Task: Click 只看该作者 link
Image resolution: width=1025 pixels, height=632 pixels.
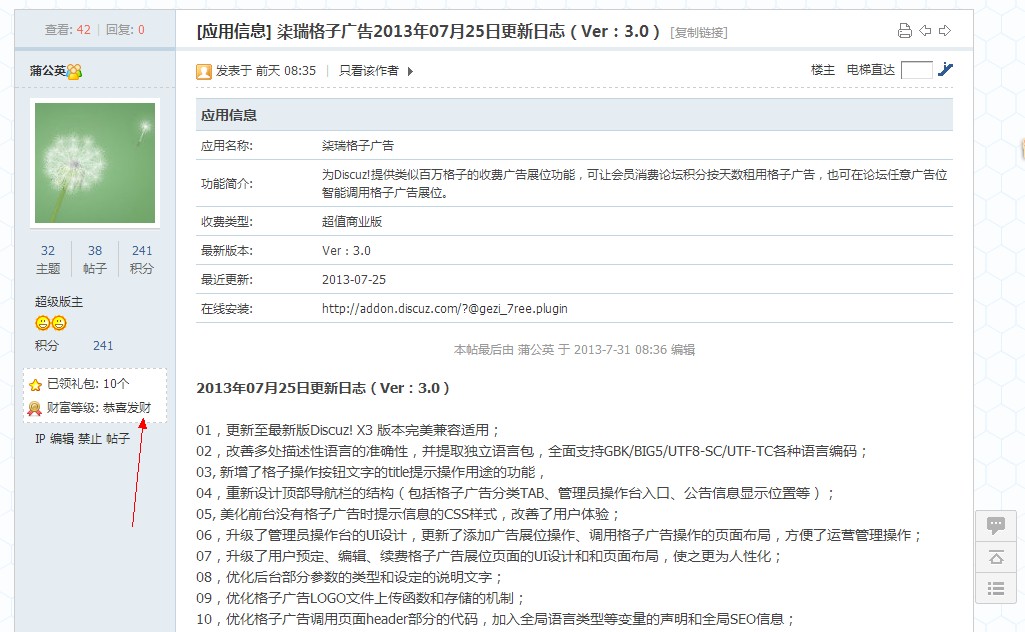Action: pos(369,71)
